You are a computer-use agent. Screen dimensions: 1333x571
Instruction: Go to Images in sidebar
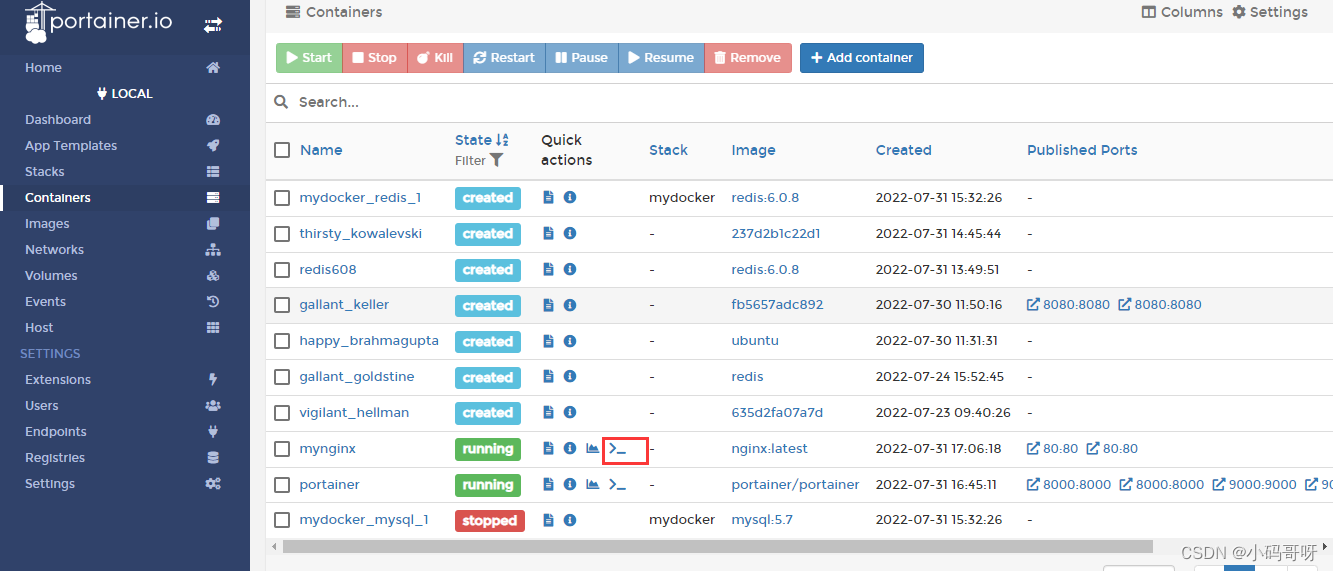48,224
